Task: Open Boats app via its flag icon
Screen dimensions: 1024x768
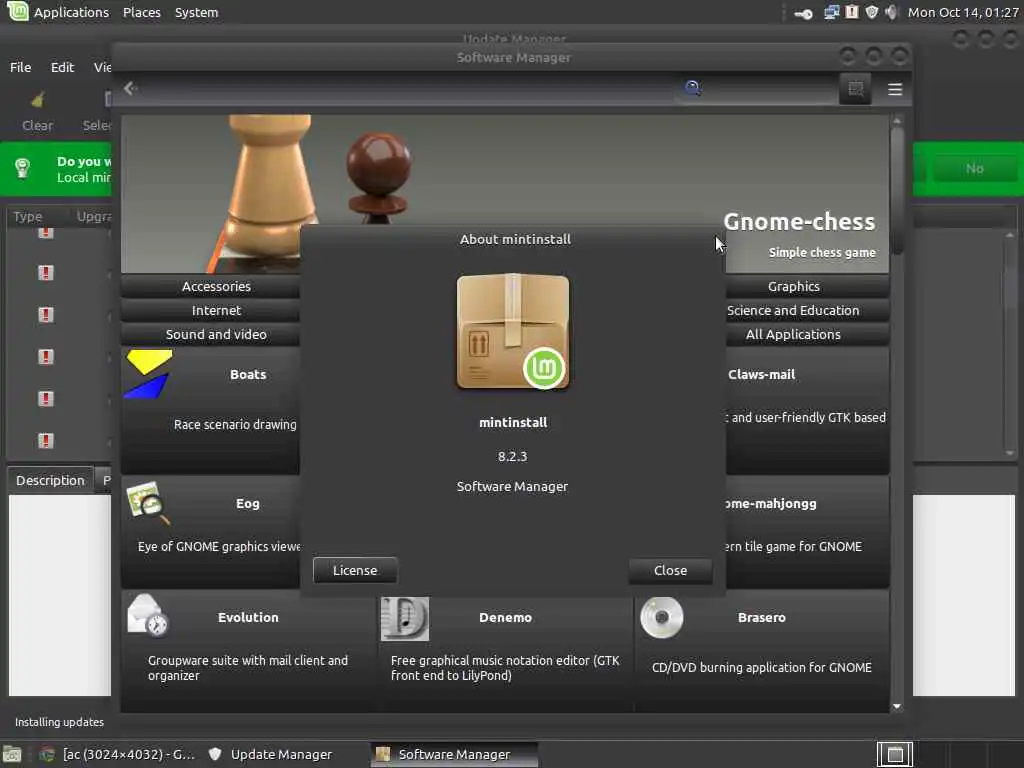Action: (150, 374)
